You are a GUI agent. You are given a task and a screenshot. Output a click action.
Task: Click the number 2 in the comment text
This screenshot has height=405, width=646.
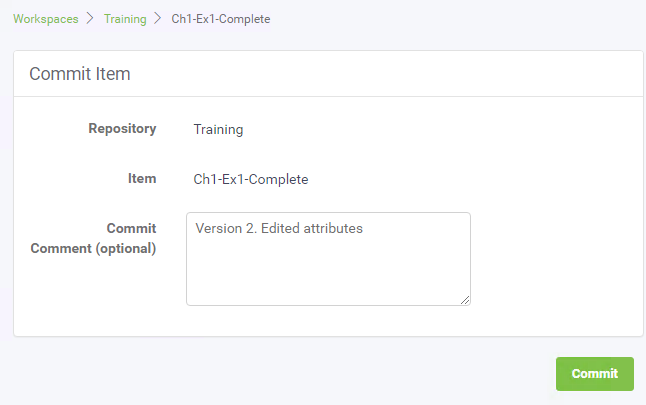(250, 228)
